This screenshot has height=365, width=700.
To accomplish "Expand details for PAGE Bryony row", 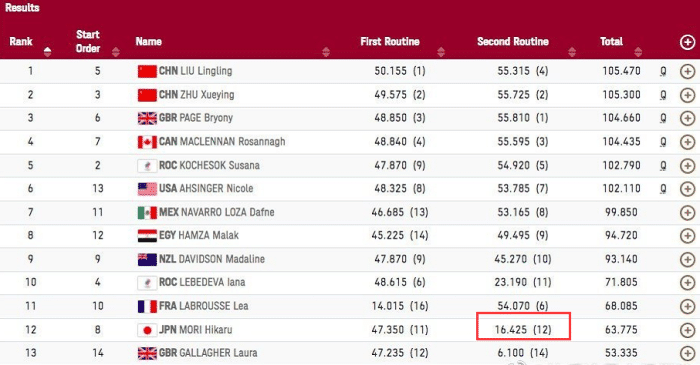I will tap(687, 119).
